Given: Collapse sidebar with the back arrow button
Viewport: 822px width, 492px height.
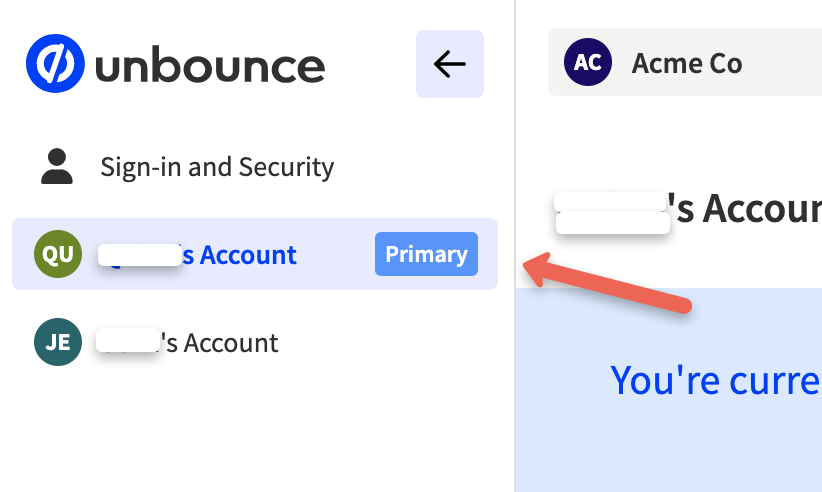Looking at the screenshot, I should coord(450,64).
